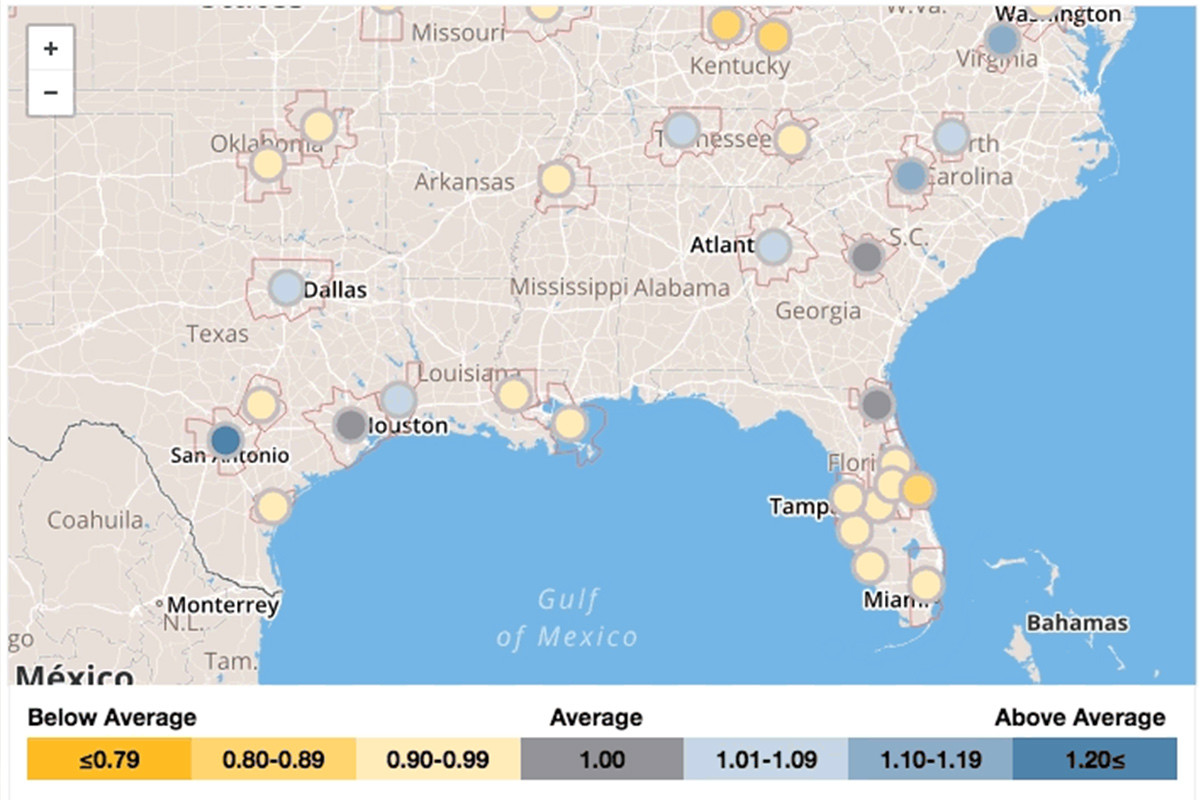
Task: Select the Miami pale yellow marker
Action: tap(926, 584)
